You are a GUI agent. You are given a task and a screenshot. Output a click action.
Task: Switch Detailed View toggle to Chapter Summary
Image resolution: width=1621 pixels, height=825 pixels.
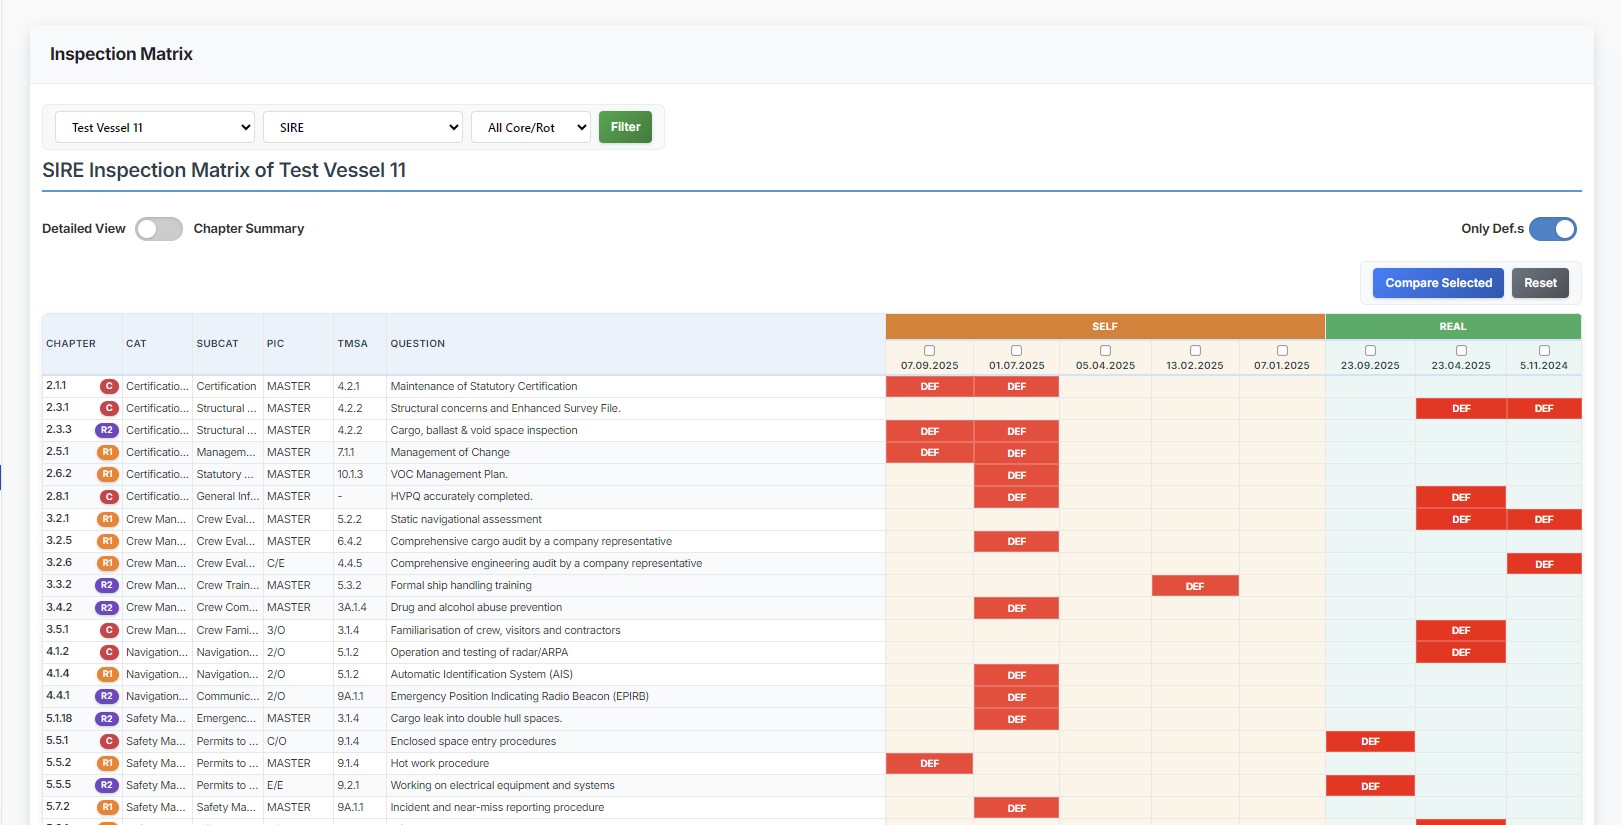point(159,229)
